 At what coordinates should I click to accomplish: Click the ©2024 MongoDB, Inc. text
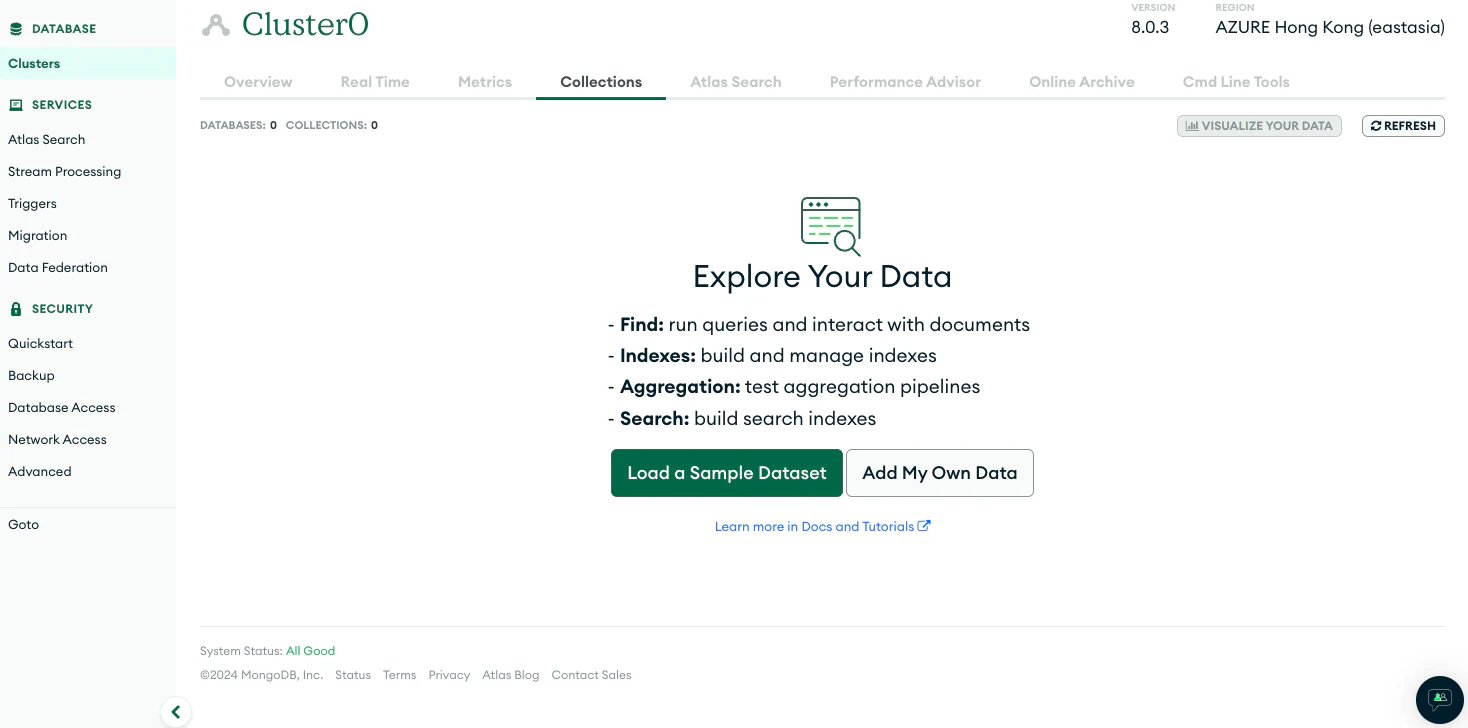(x=262, y=675)
